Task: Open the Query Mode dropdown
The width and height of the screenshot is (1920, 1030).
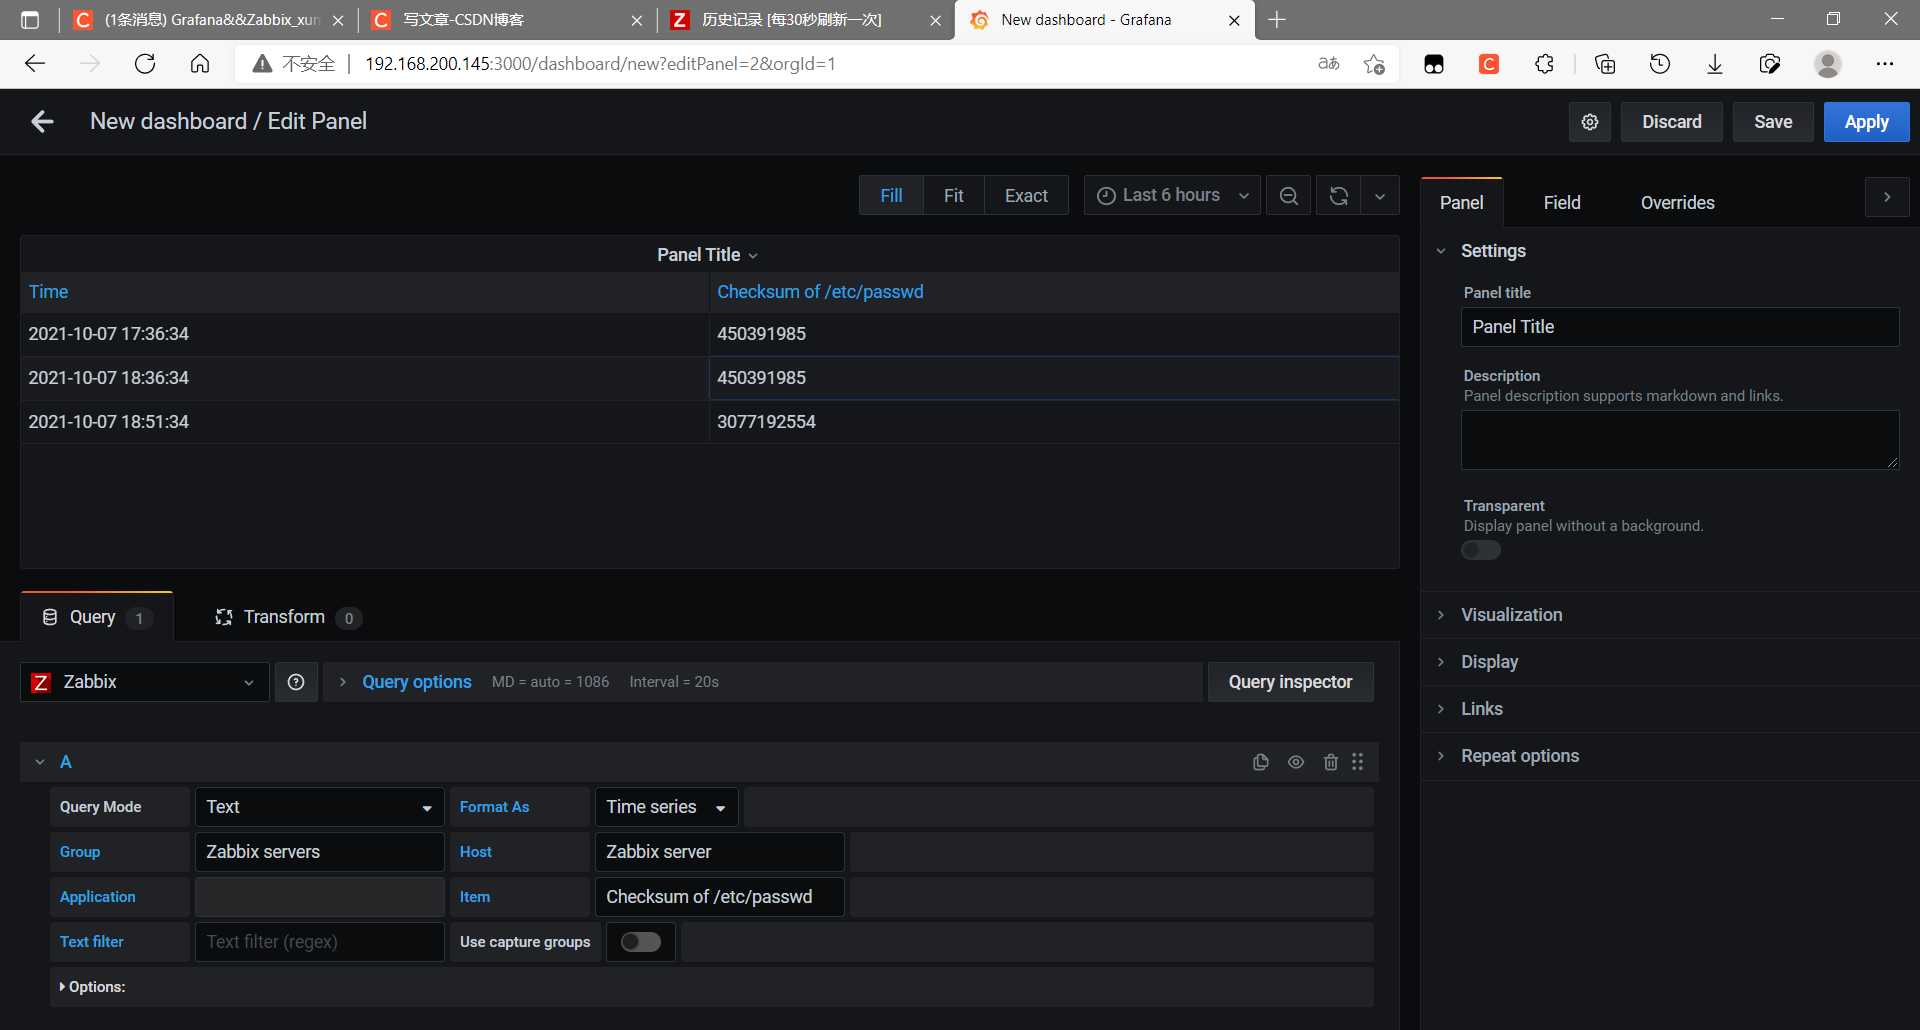Action: click(x=318, y=806)
